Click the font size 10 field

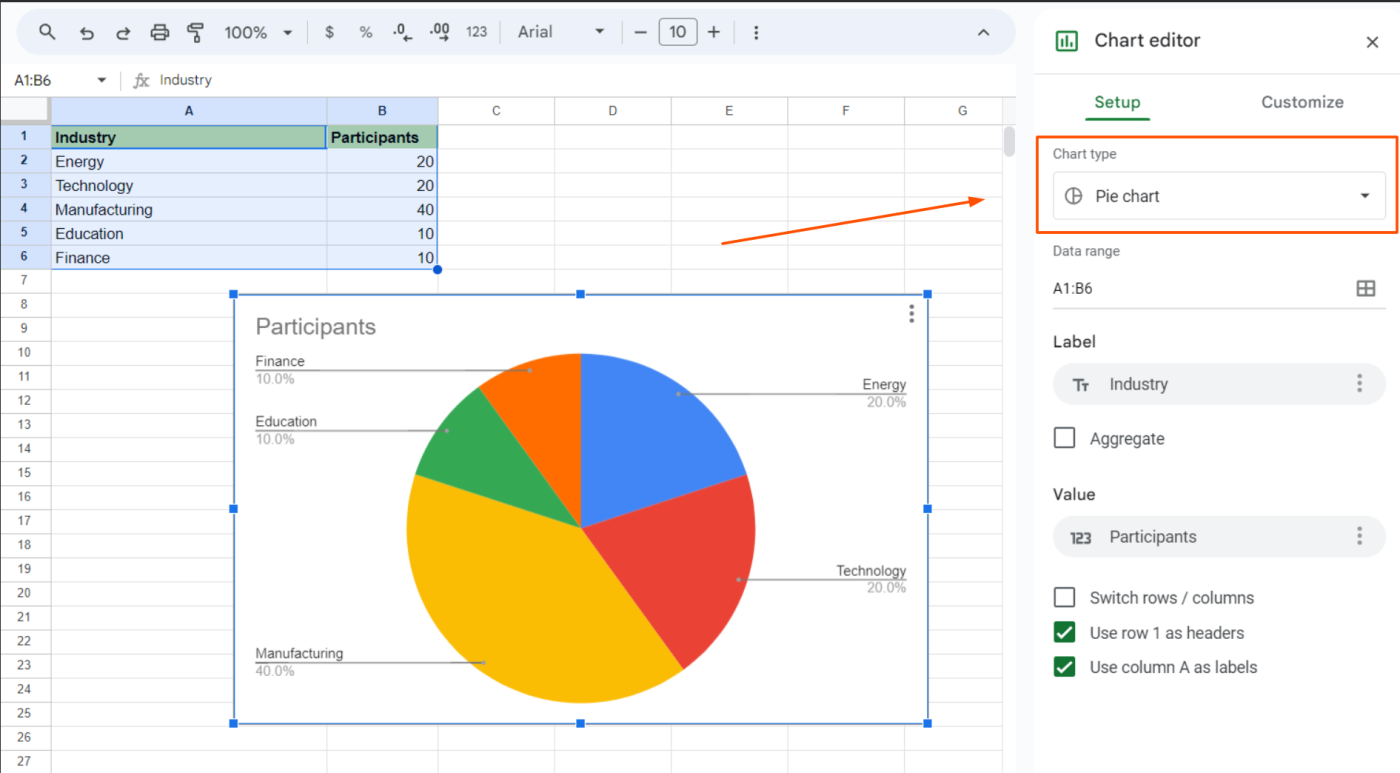pos(677,32)
